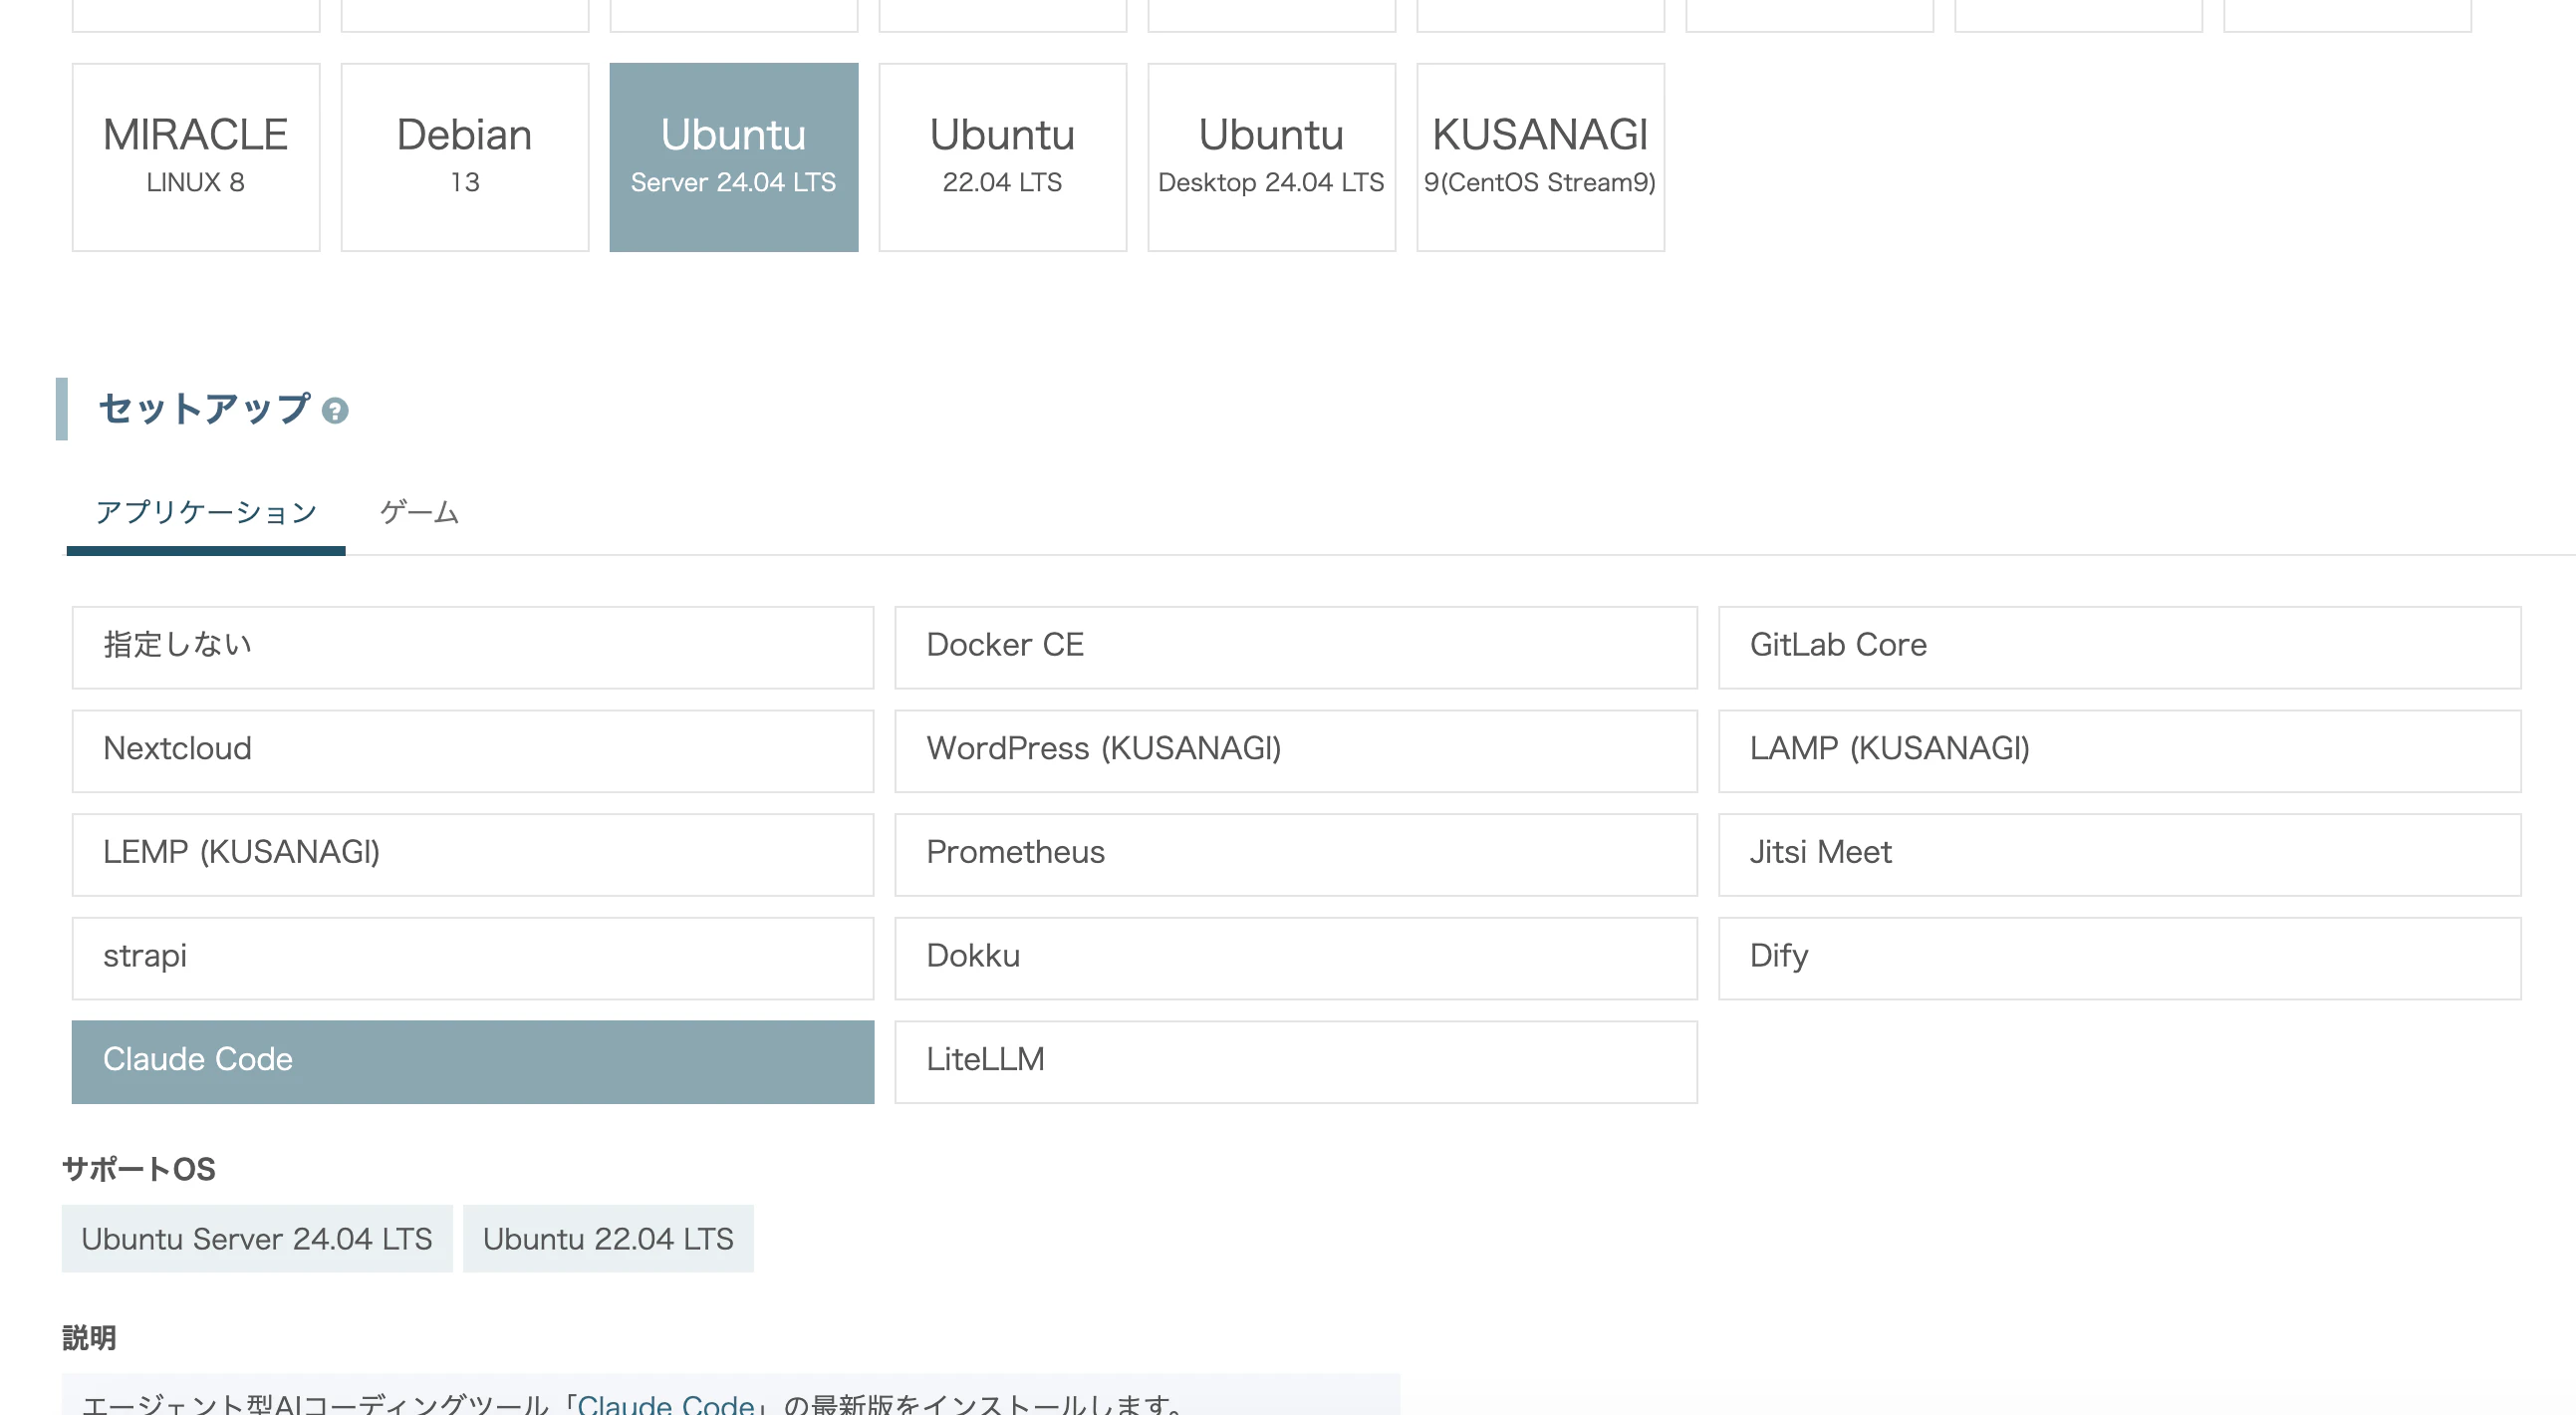
Task: Click the Ubuntu Server 24.04 LTS support tag
Action: pos(257,1239)
